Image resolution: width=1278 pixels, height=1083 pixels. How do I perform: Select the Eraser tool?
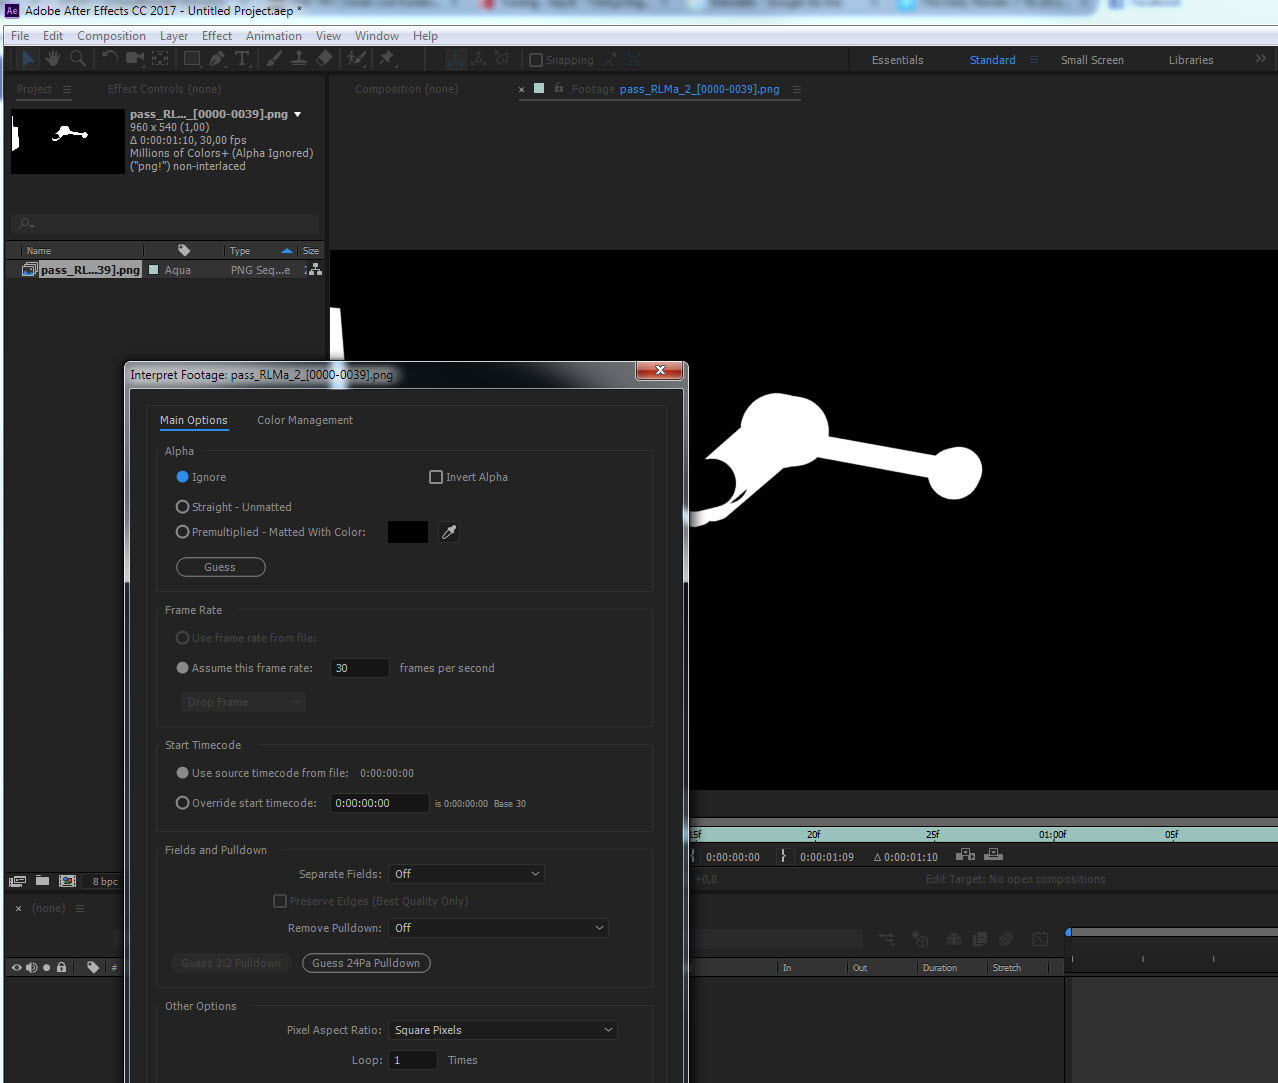point(323,59)
